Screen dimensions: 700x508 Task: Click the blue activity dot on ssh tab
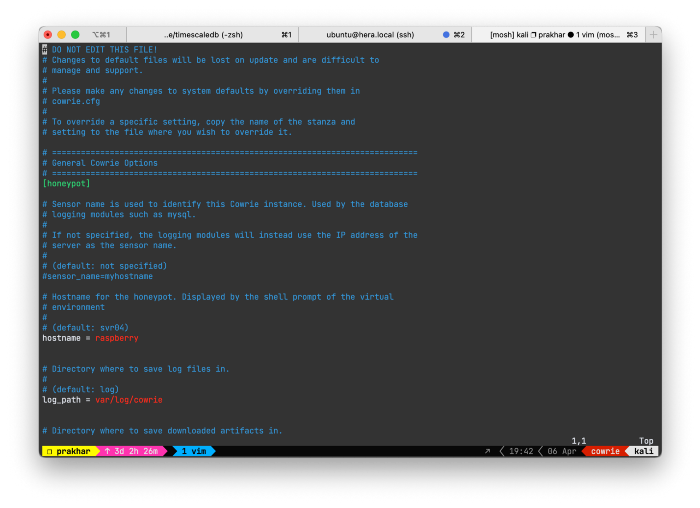tap(446, 35)
